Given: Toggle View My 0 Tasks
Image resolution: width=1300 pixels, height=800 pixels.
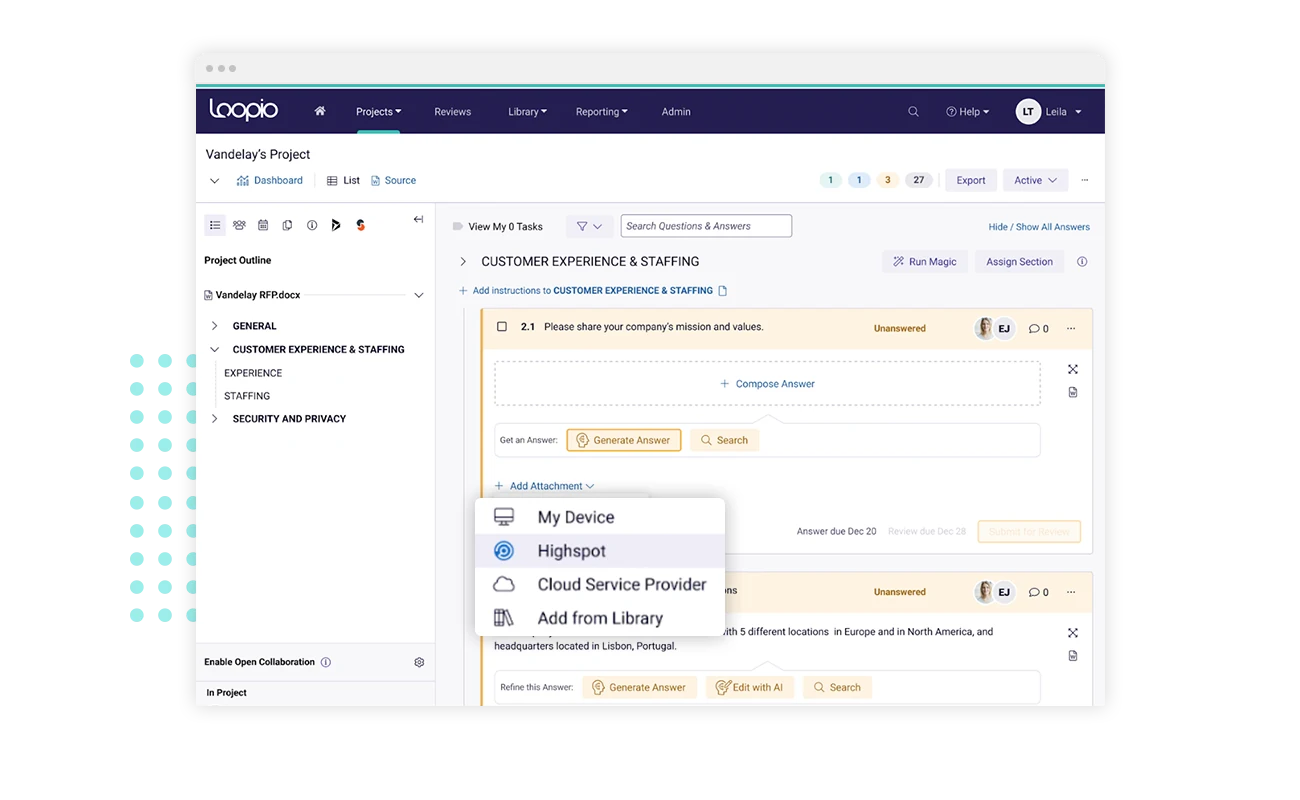Looking at the screenshot, I should coord(498,227).
